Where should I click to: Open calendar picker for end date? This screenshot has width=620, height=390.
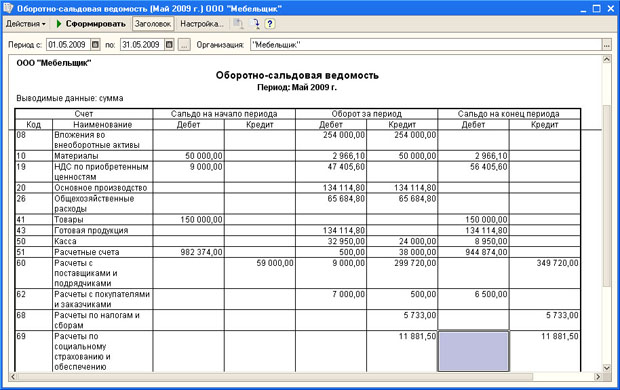(169, 45)
